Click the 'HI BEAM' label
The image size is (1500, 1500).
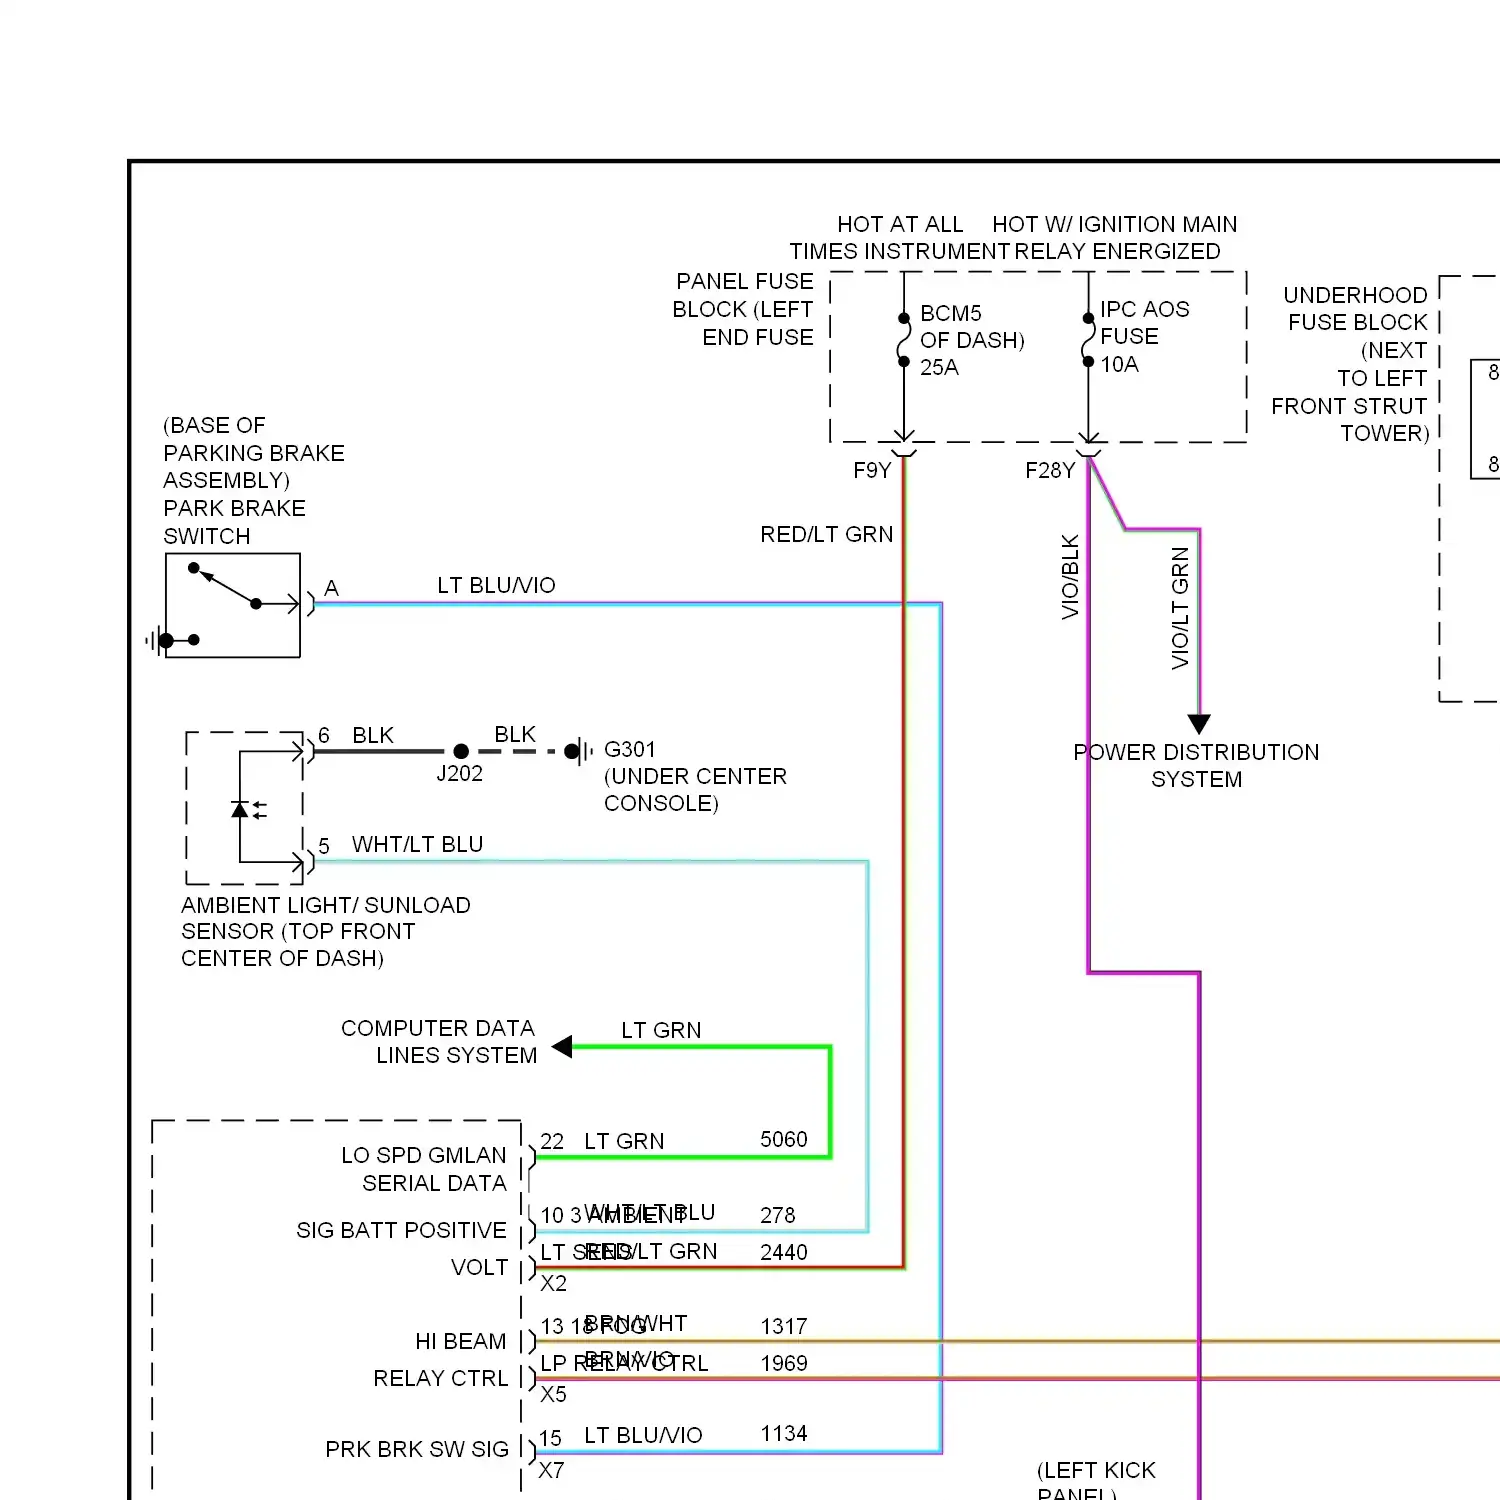(461, 1341)
